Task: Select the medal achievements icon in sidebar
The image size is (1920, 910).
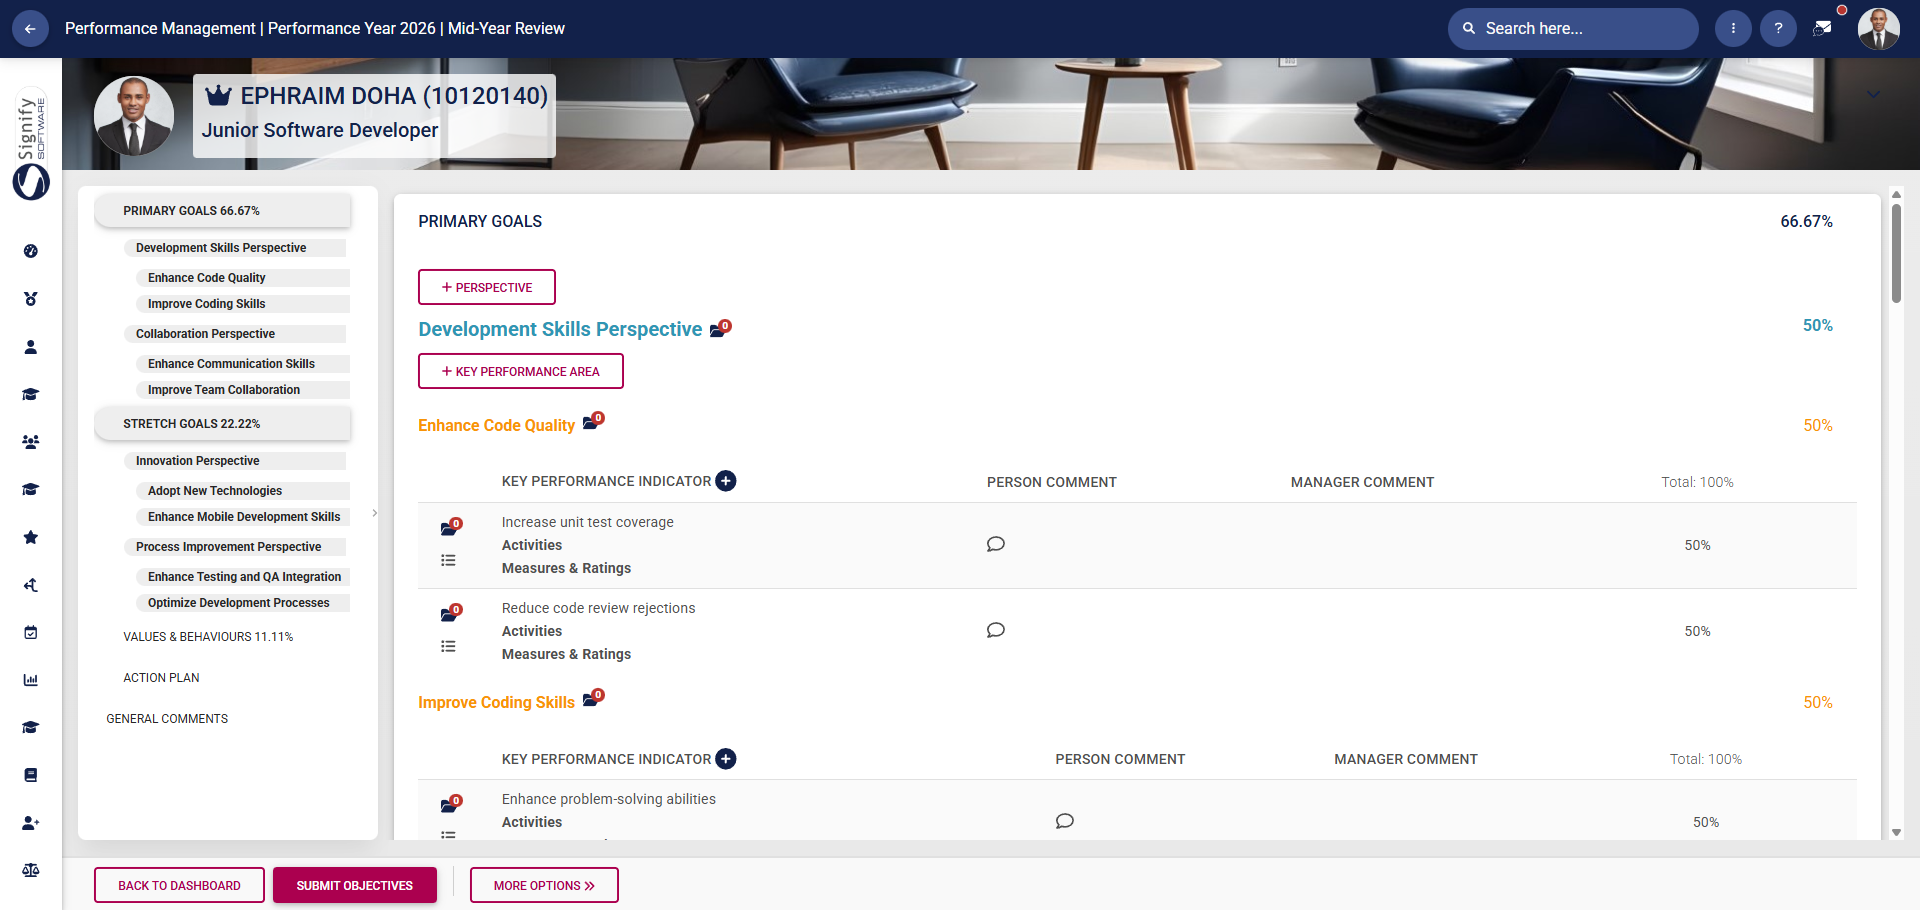Action: [30, 298]
